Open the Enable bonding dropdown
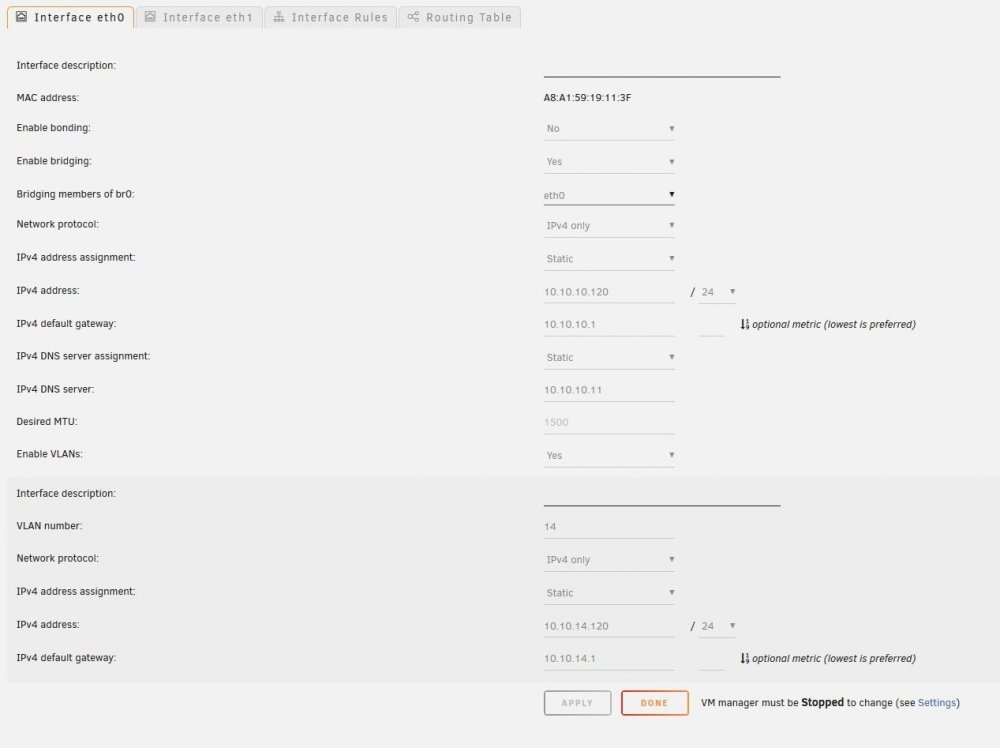1000x748 pixels. (609, 129)
